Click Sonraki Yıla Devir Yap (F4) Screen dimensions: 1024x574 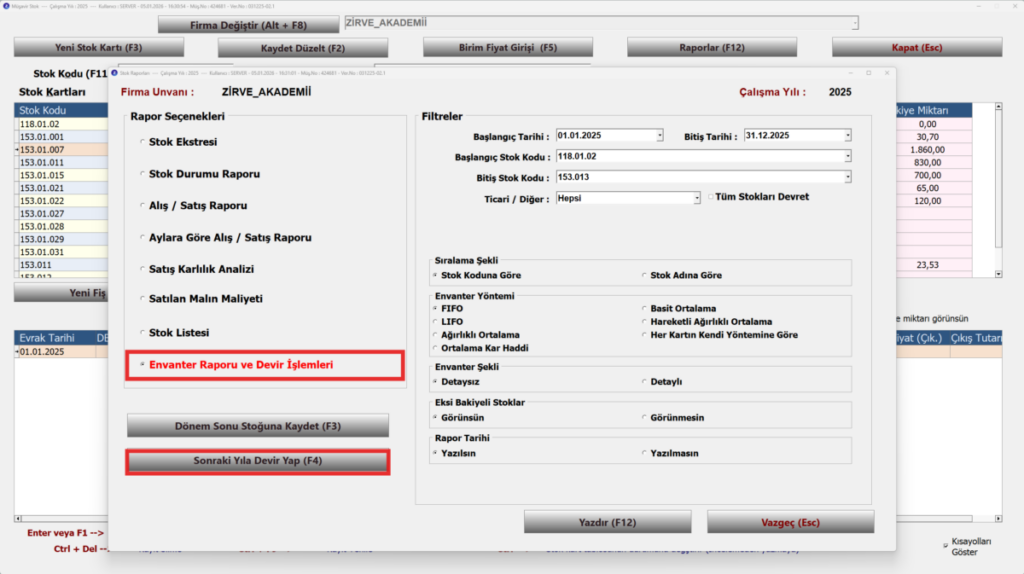tap(258, 461)
